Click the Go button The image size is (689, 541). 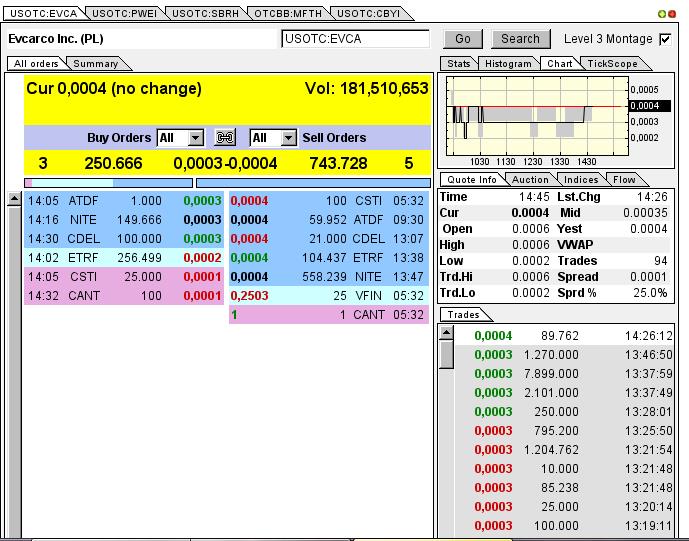pos(463,39)
